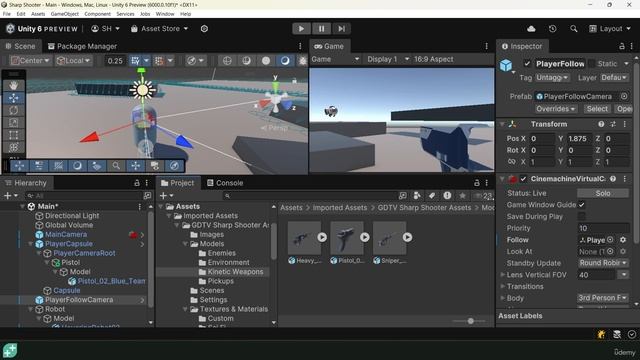Image resolution: width=640 pixels, height=360 pixels.
Task: Toggle the Static checkbox in the Inspector
Action: [x=591, y=64]
